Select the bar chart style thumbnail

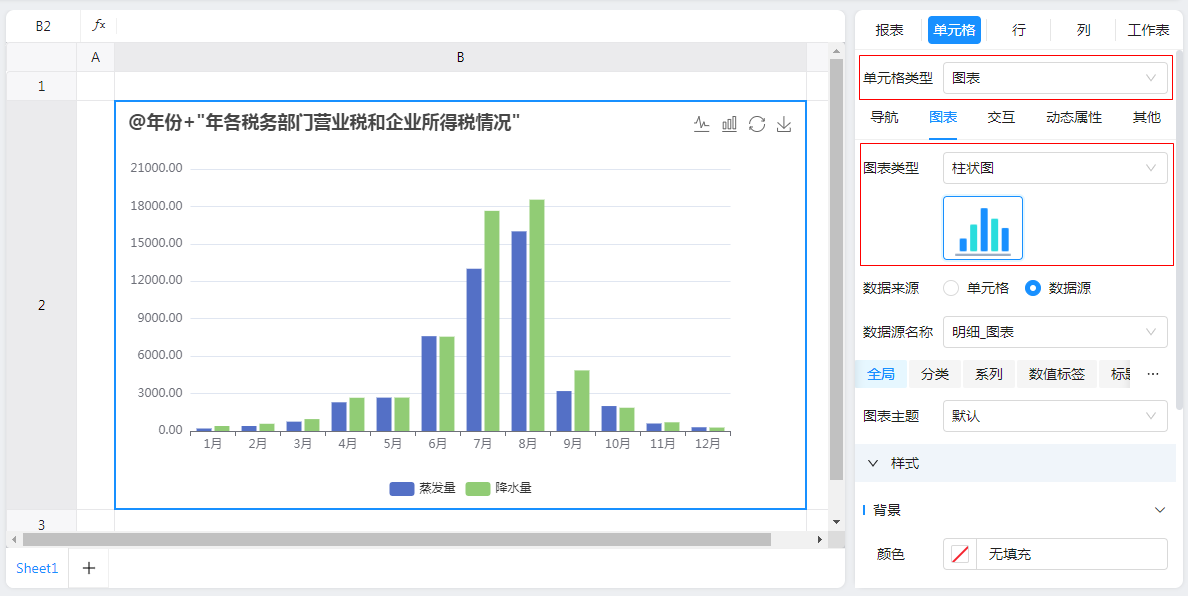click(982, 228)
